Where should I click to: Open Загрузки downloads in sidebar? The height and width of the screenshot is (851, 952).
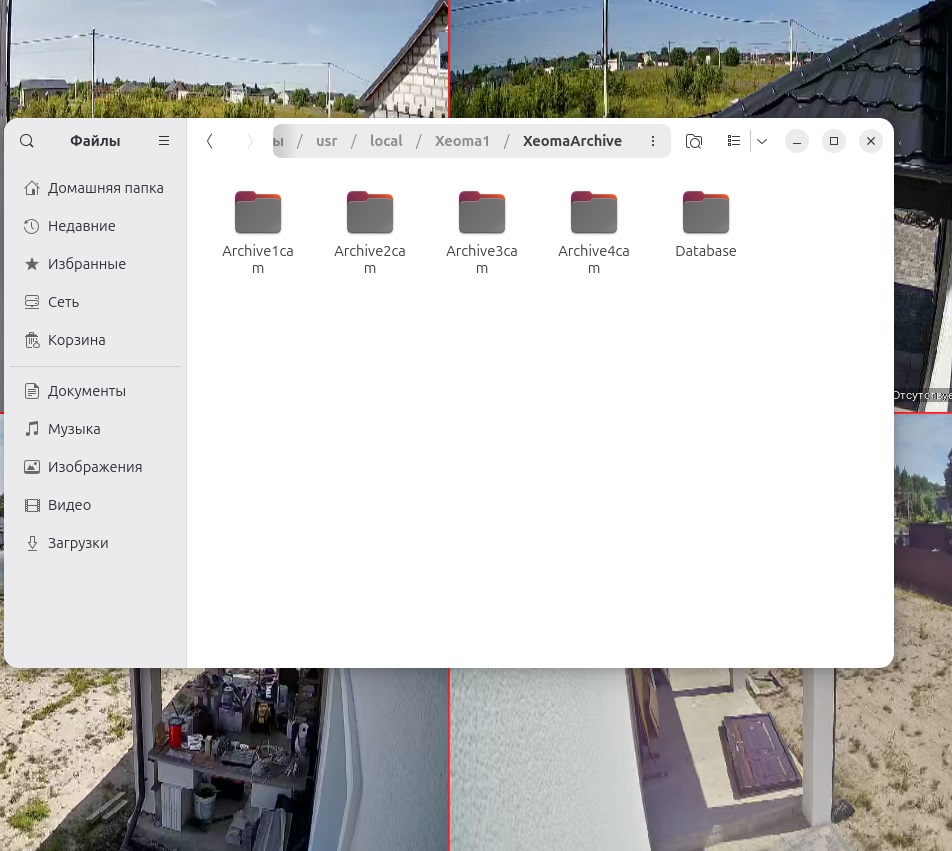pos(78,543)
